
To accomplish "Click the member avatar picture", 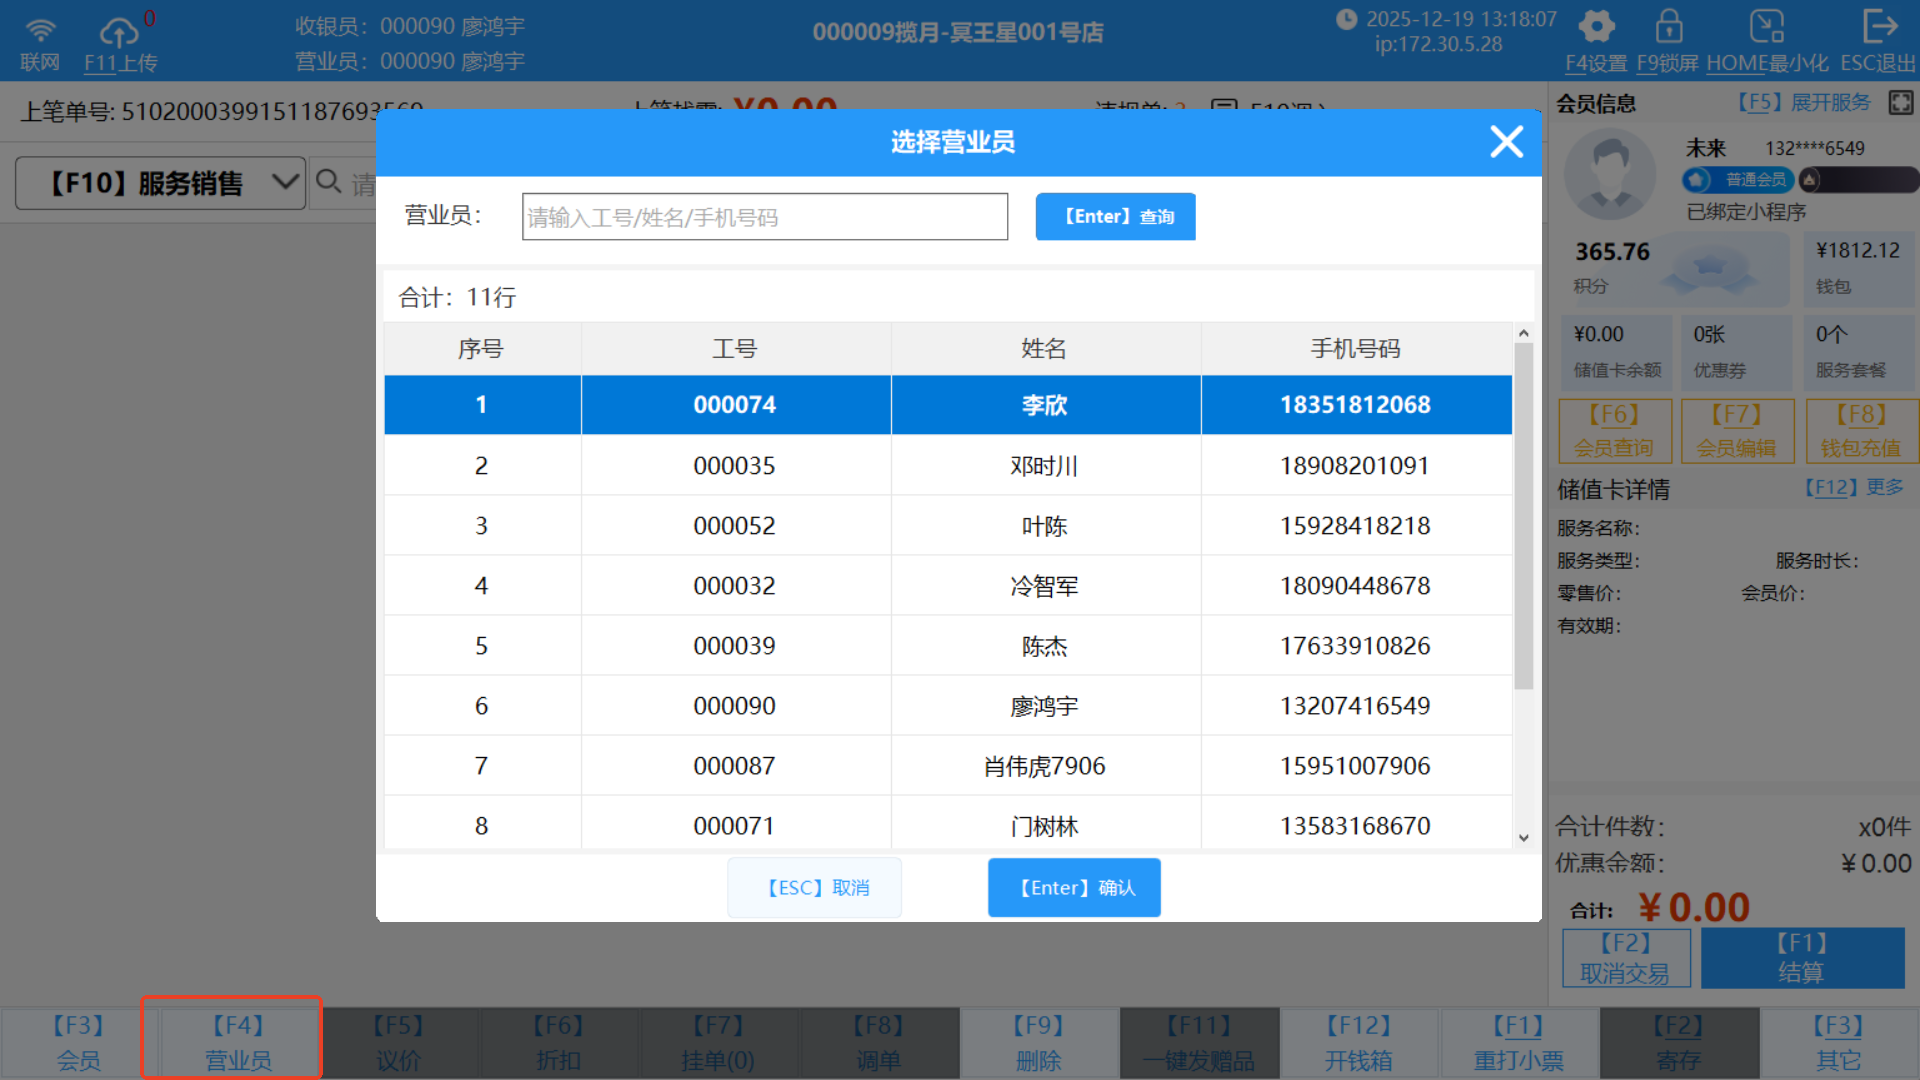I will [1610, 174].
